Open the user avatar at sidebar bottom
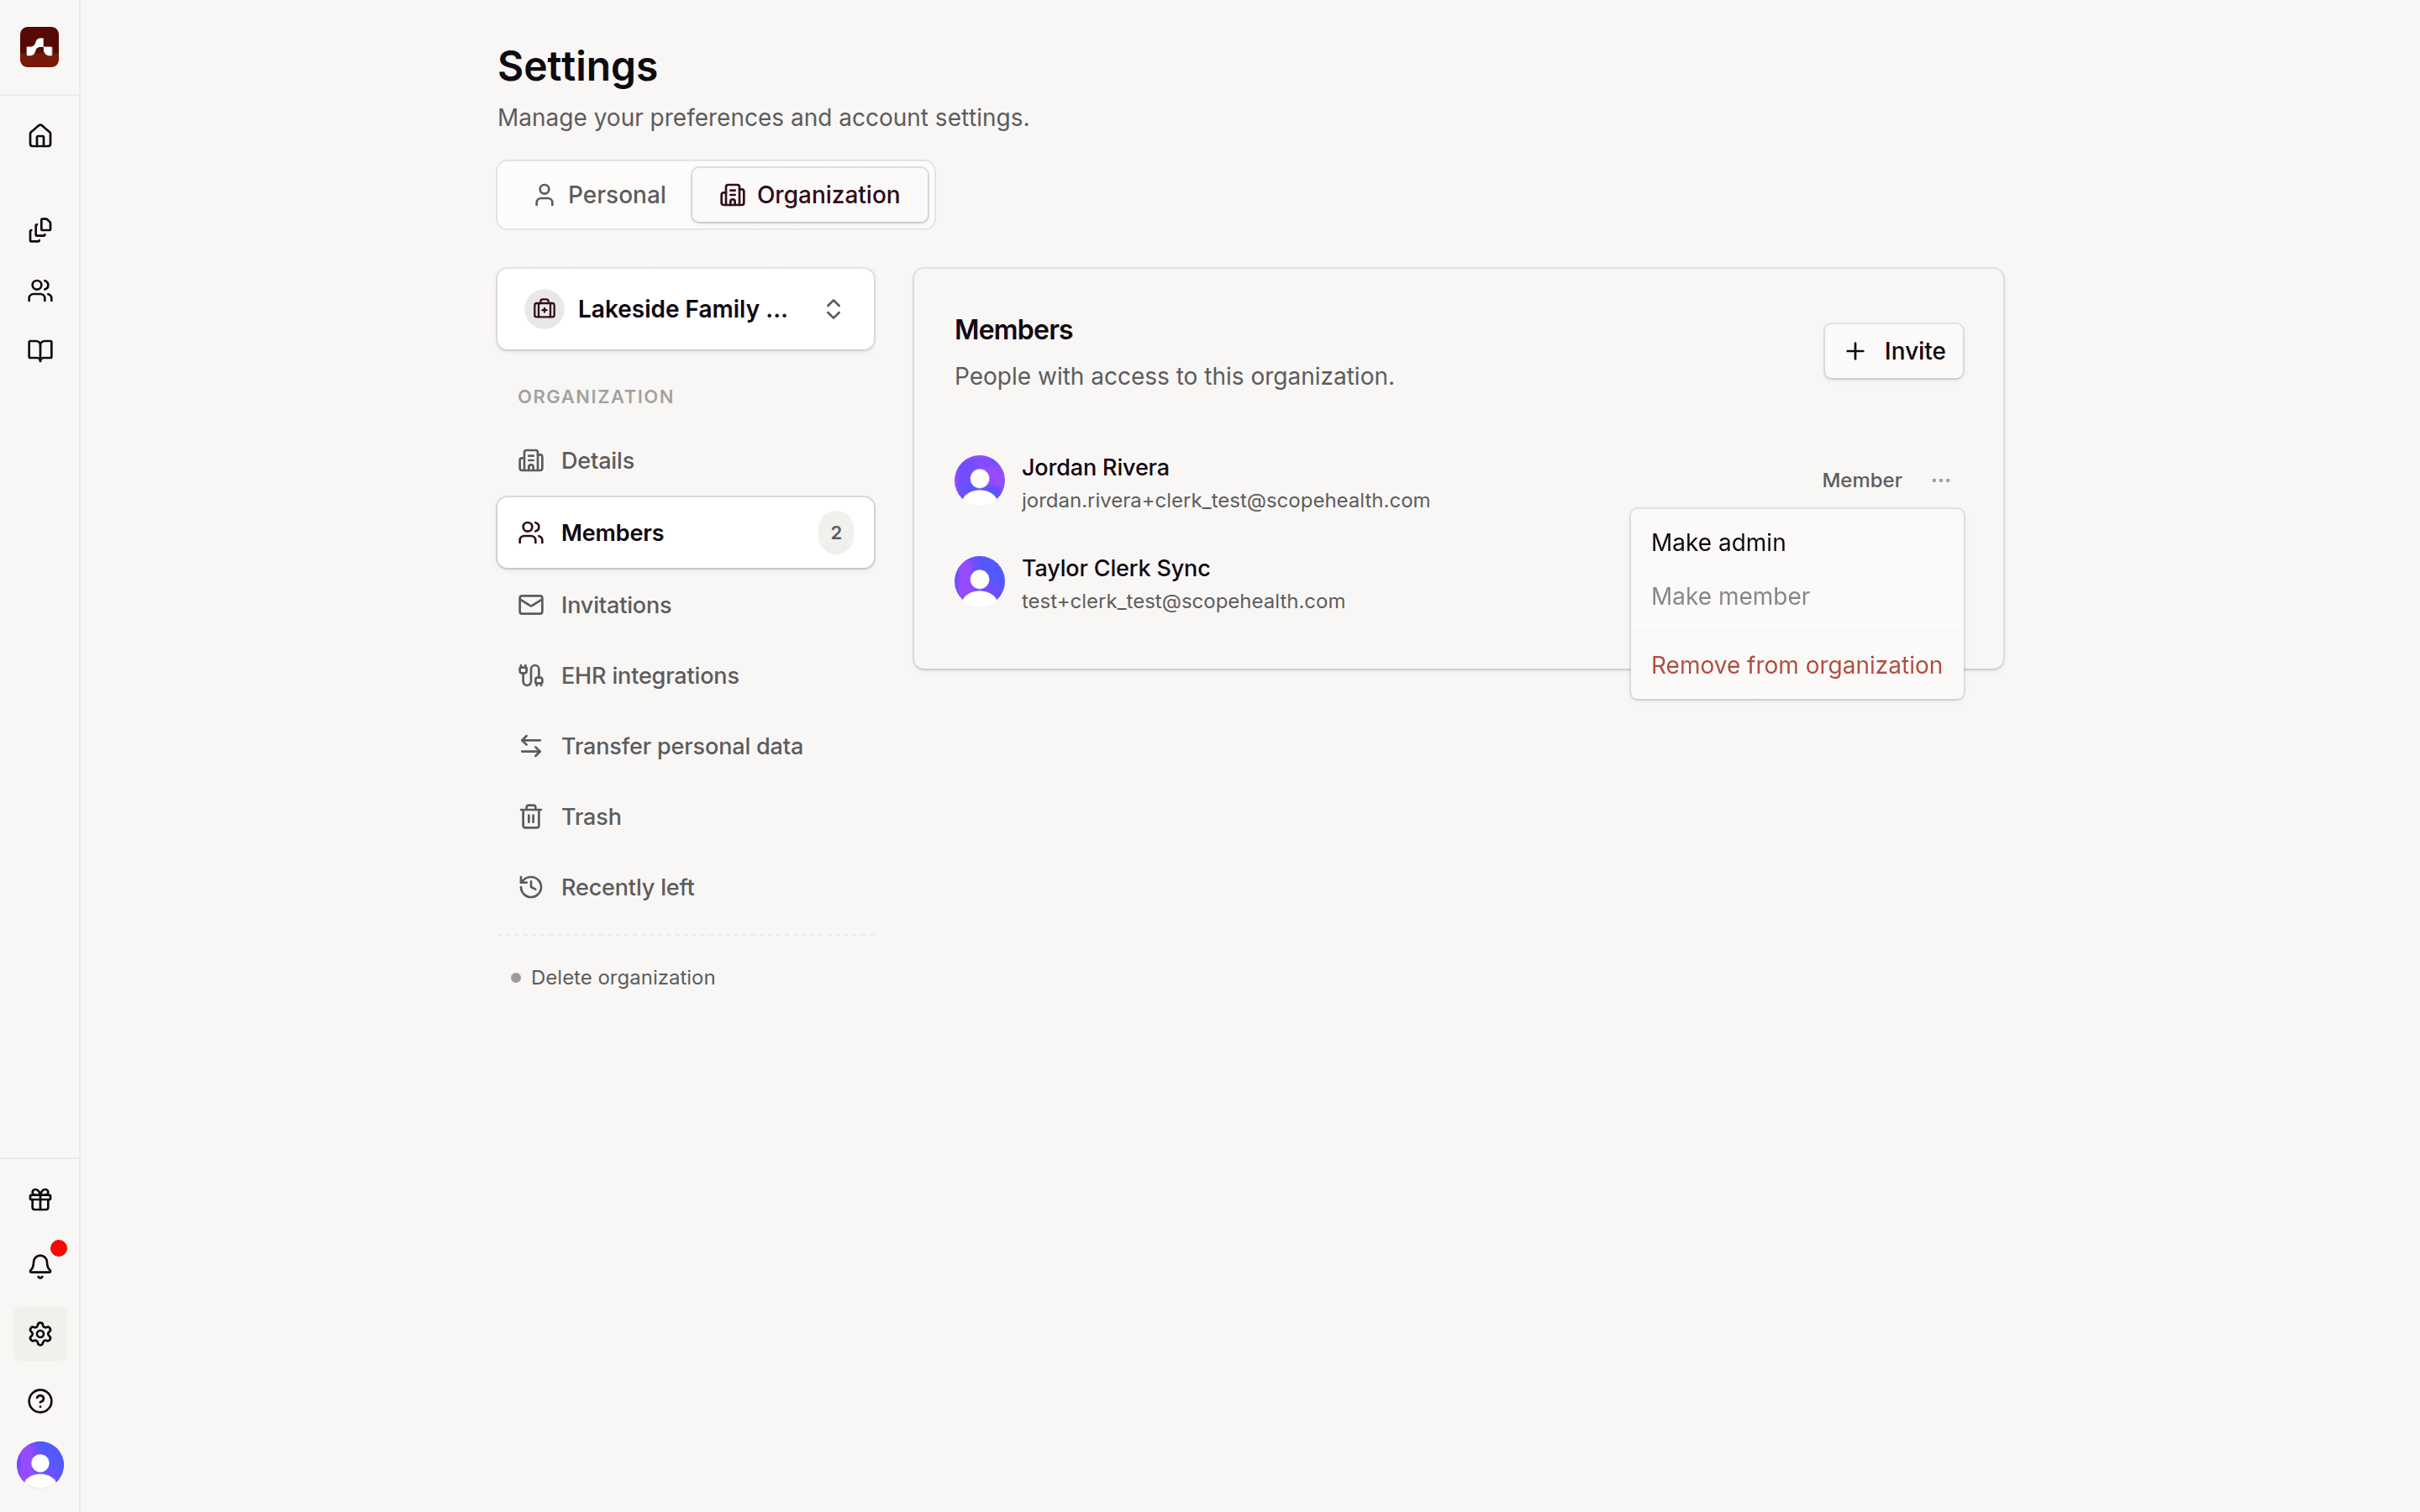 pos(40,1465)
